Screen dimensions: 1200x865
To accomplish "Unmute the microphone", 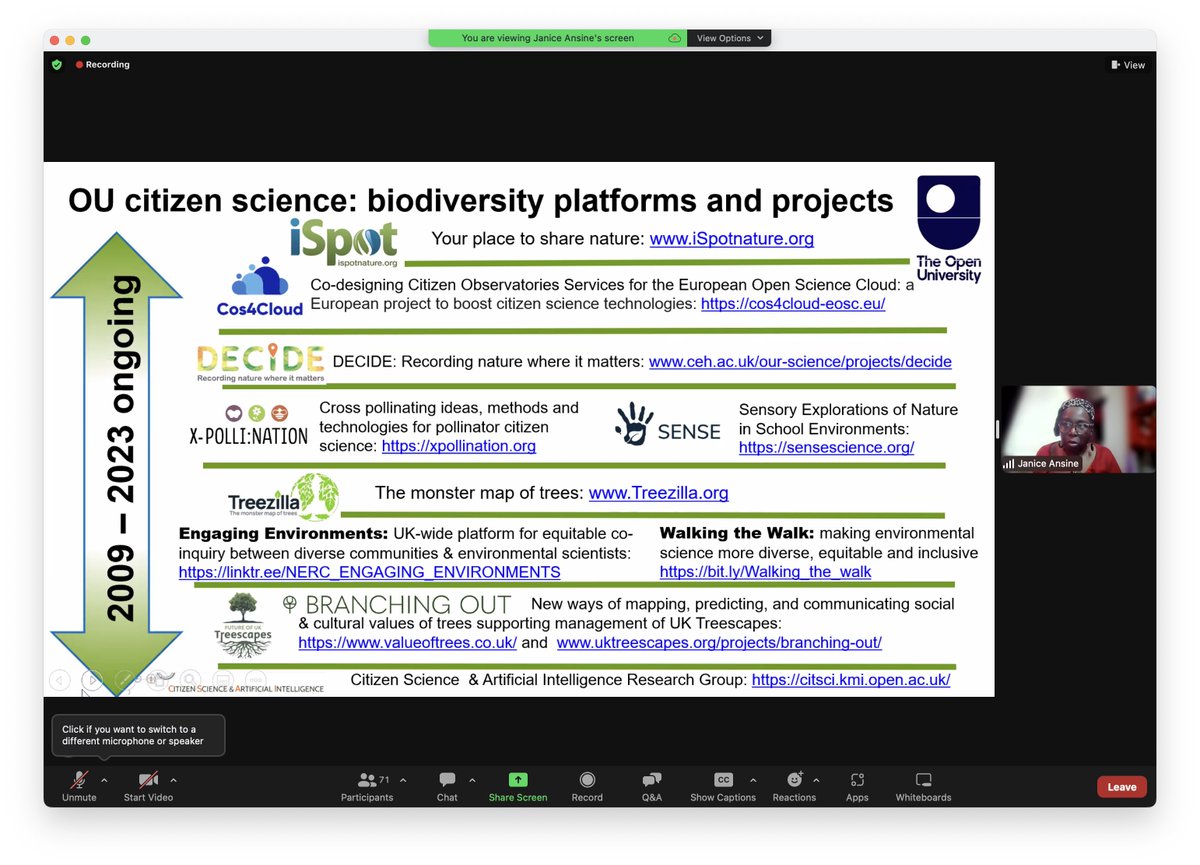I will point(78,785).
